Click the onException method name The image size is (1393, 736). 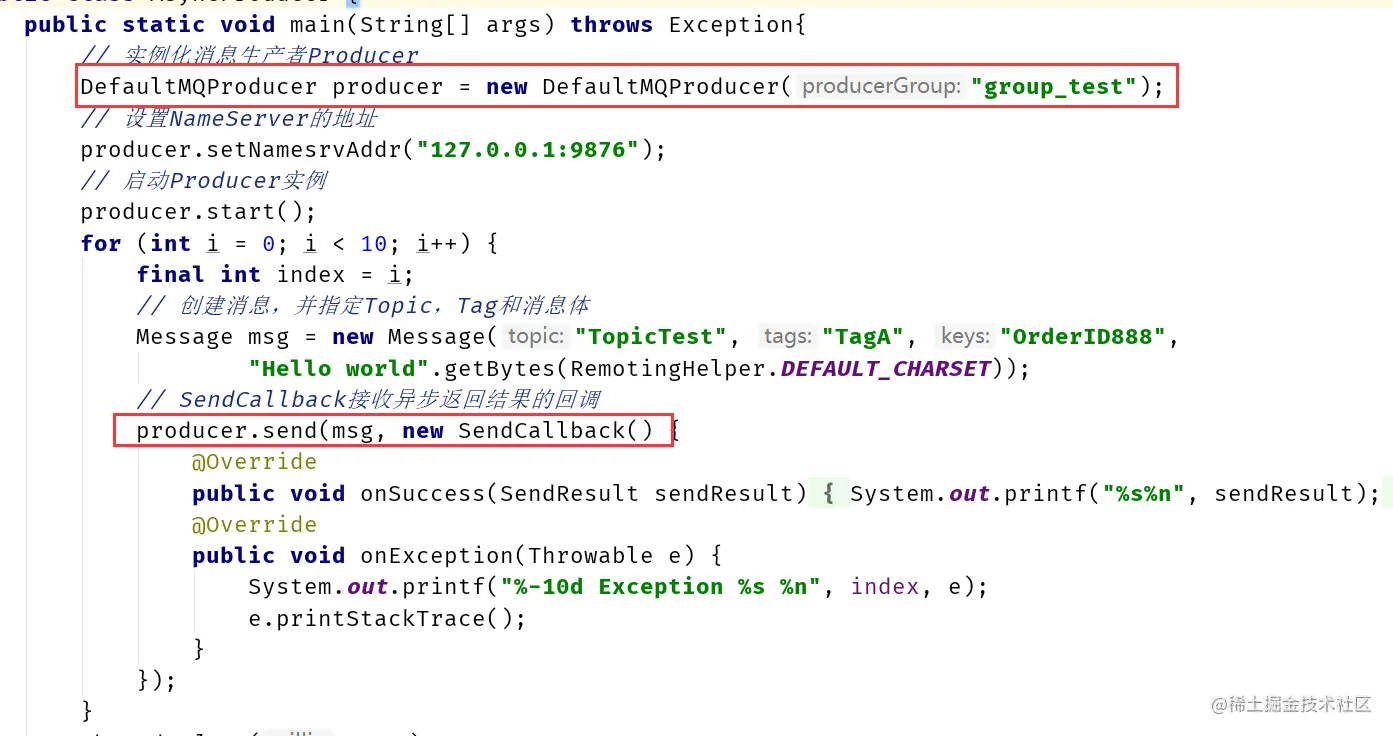click(x=437, y=555)
